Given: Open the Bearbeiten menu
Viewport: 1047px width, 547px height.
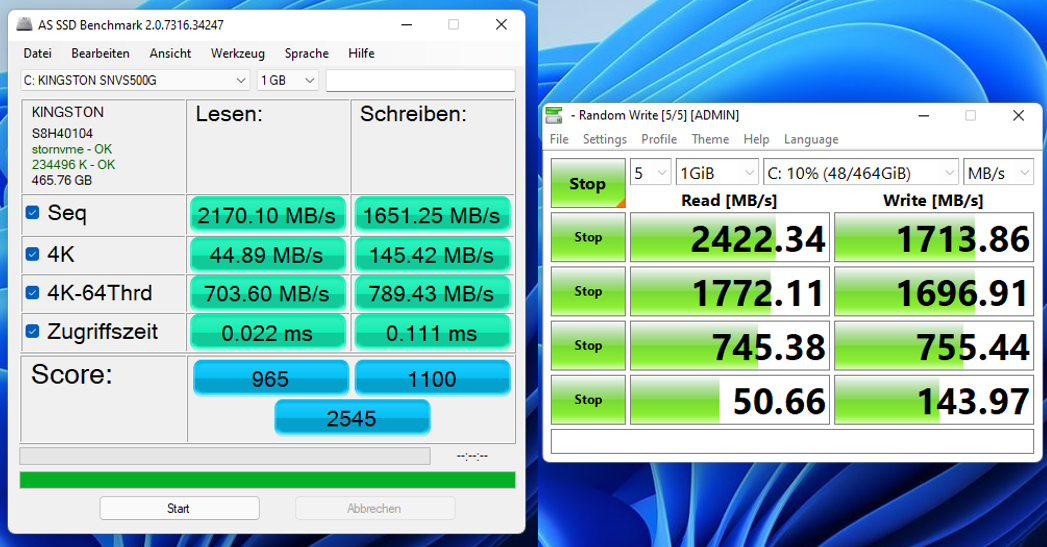Looking at the screenshot, I should tap(101, 53).
